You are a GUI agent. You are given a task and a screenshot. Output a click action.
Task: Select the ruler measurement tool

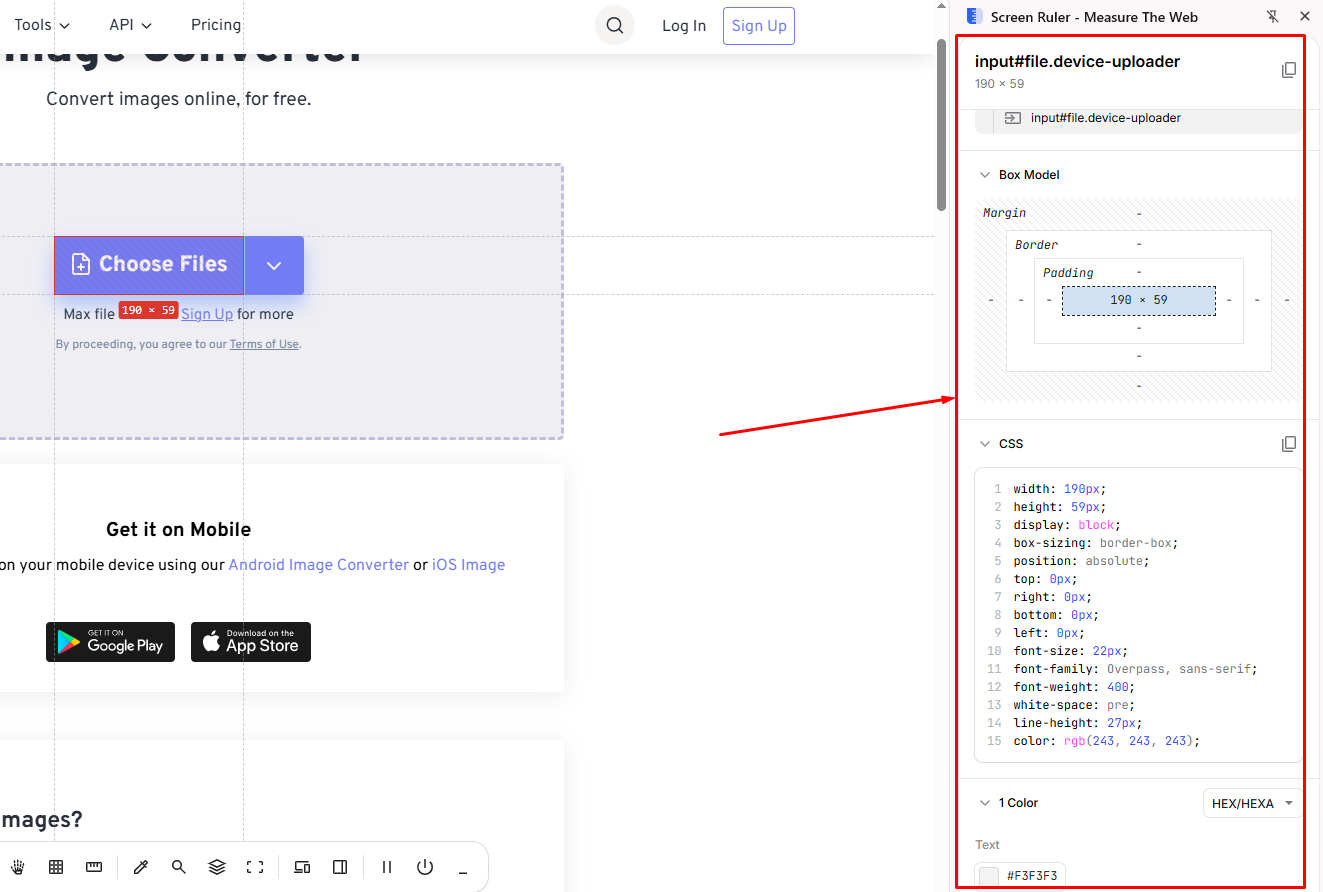tap(94, 867)
